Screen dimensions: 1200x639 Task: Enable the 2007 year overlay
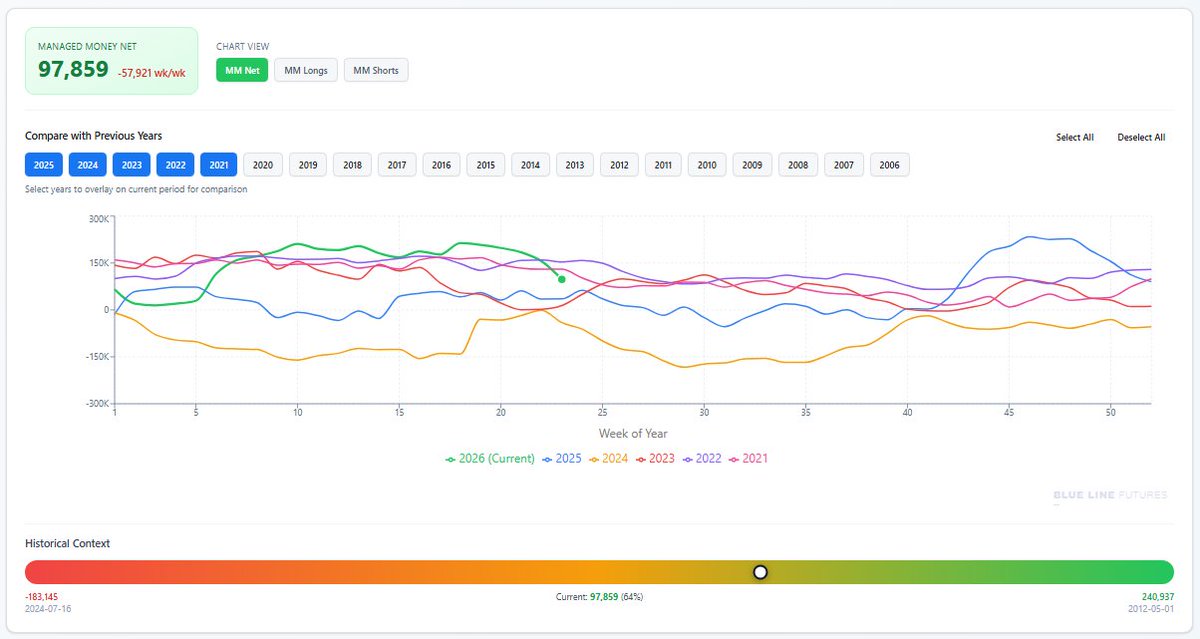click(x=844, y=165)
